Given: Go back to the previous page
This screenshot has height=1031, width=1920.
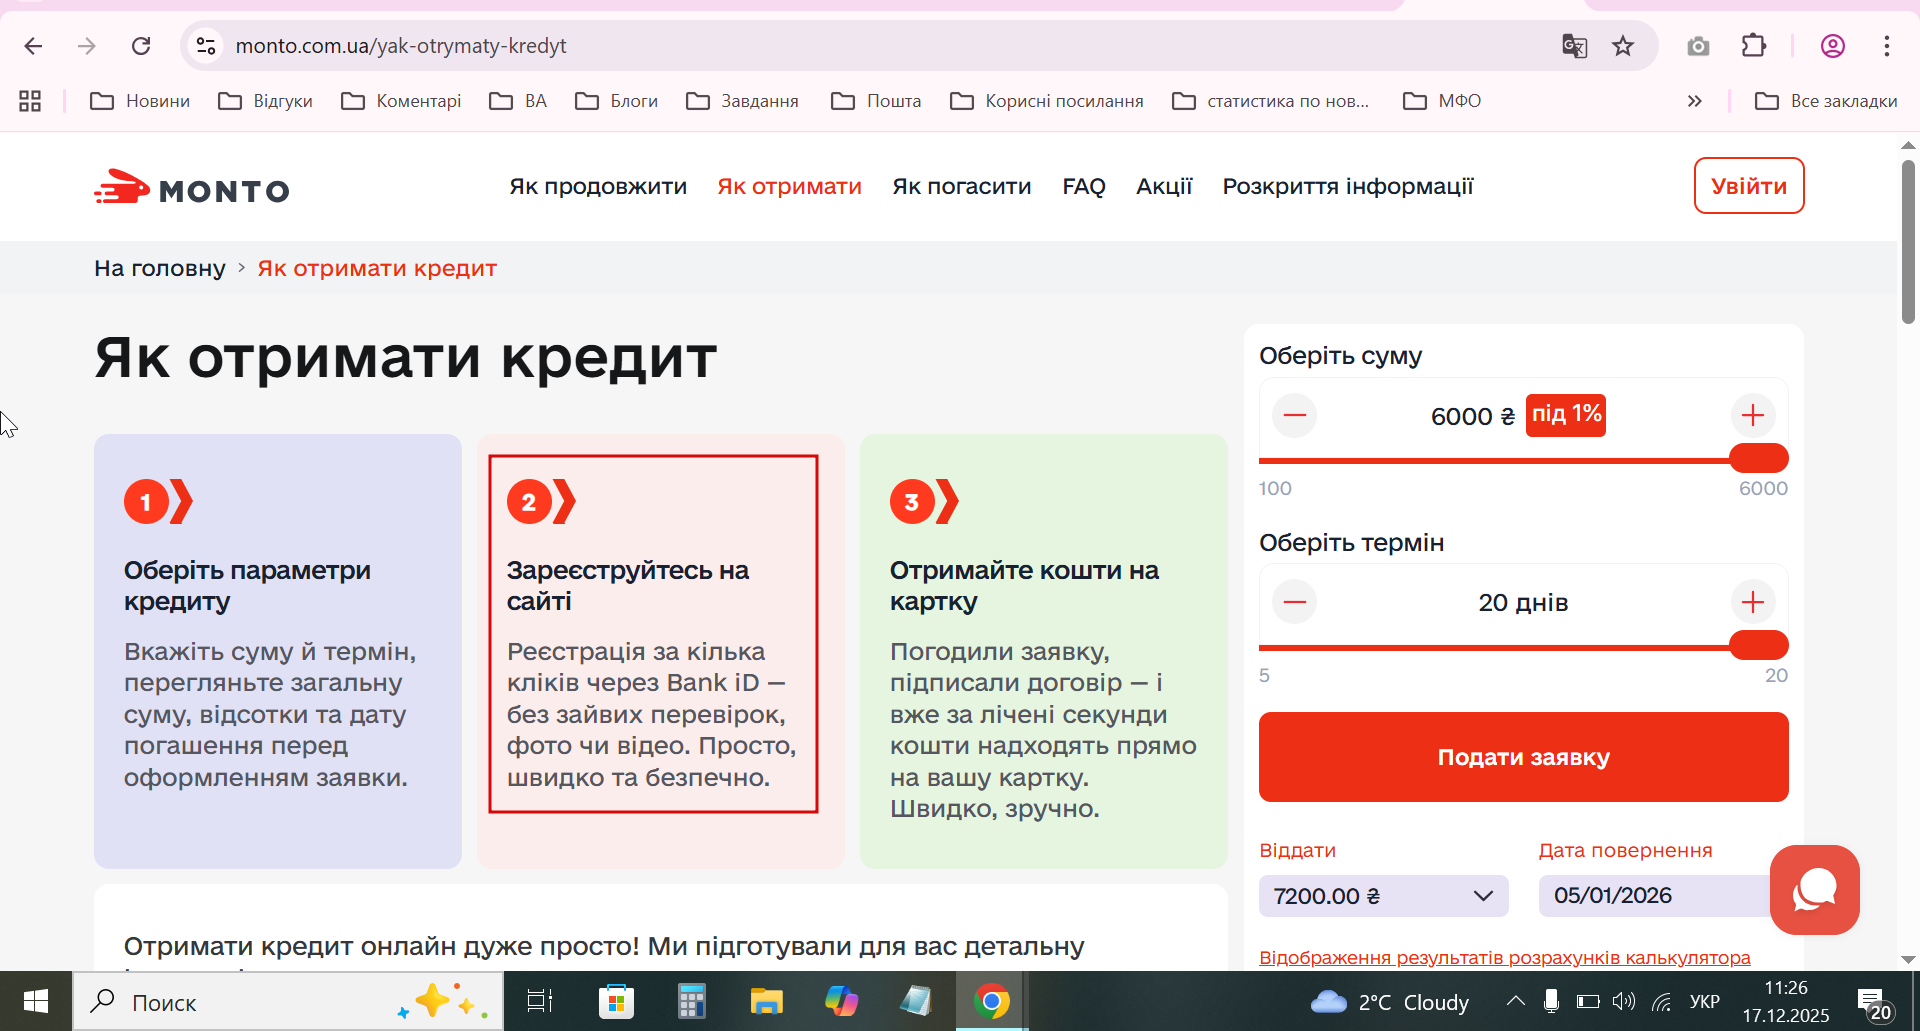Looking at the screenshot, I should pos(33,46).
